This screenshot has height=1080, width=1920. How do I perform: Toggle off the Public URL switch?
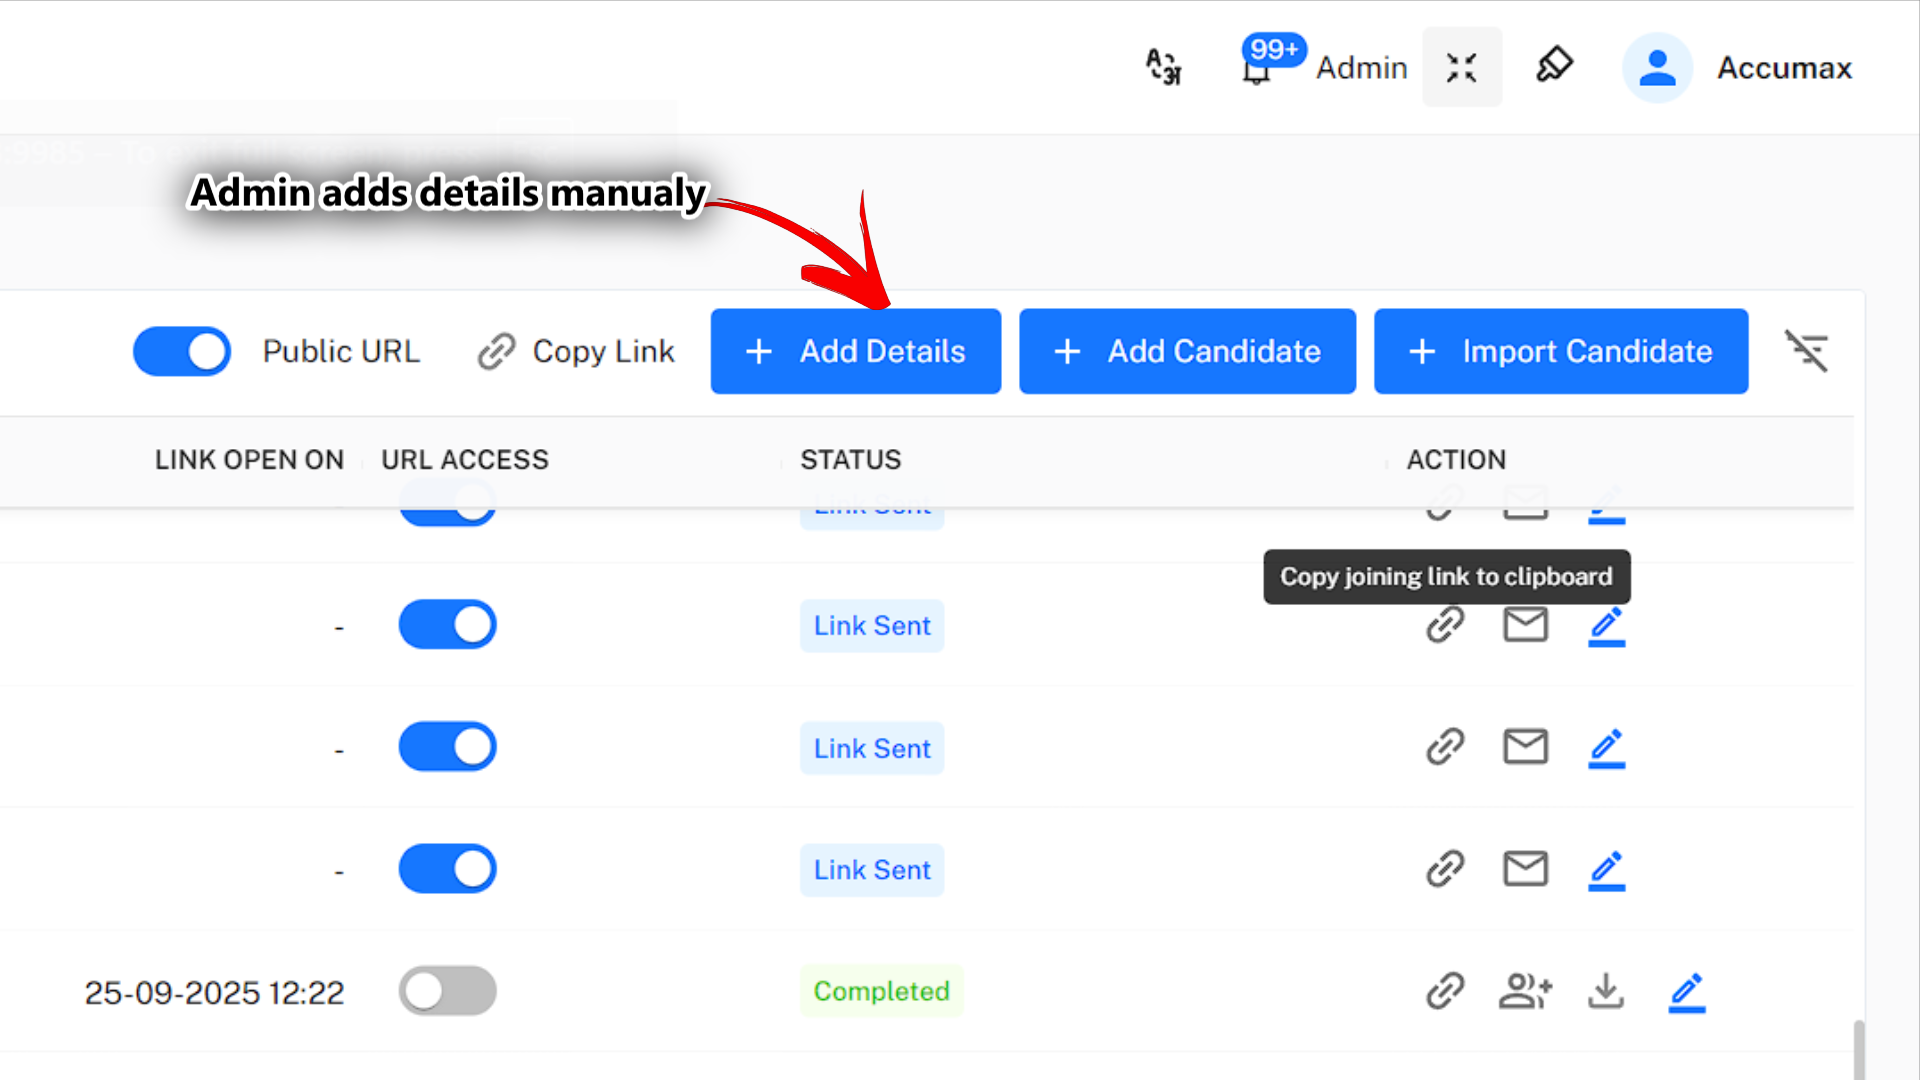(x=181, y=351)
